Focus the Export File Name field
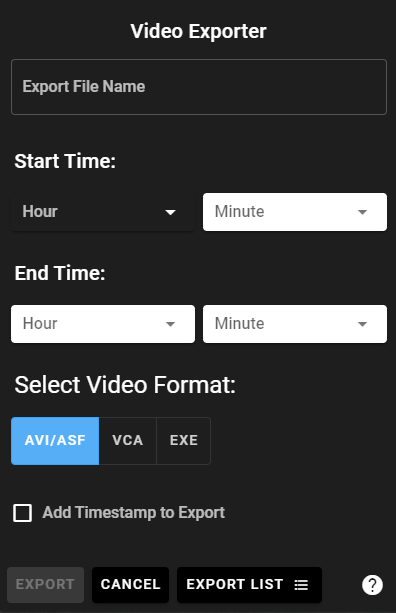 [x=199, y=87]
